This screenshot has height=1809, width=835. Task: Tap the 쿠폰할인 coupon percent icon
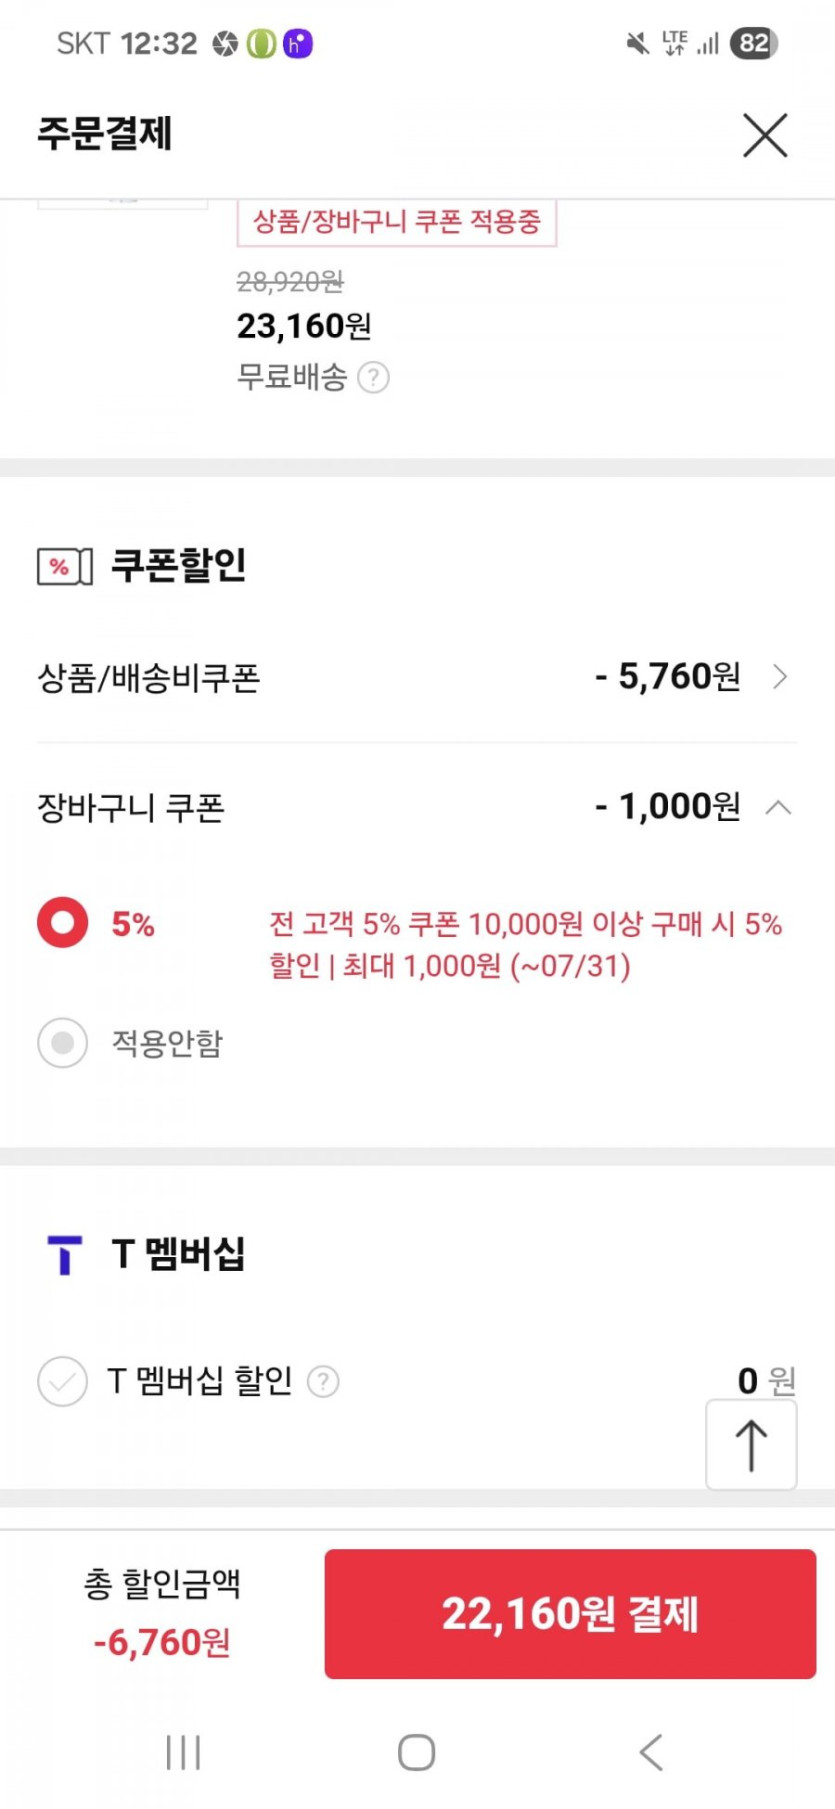(x=64, y=567)
